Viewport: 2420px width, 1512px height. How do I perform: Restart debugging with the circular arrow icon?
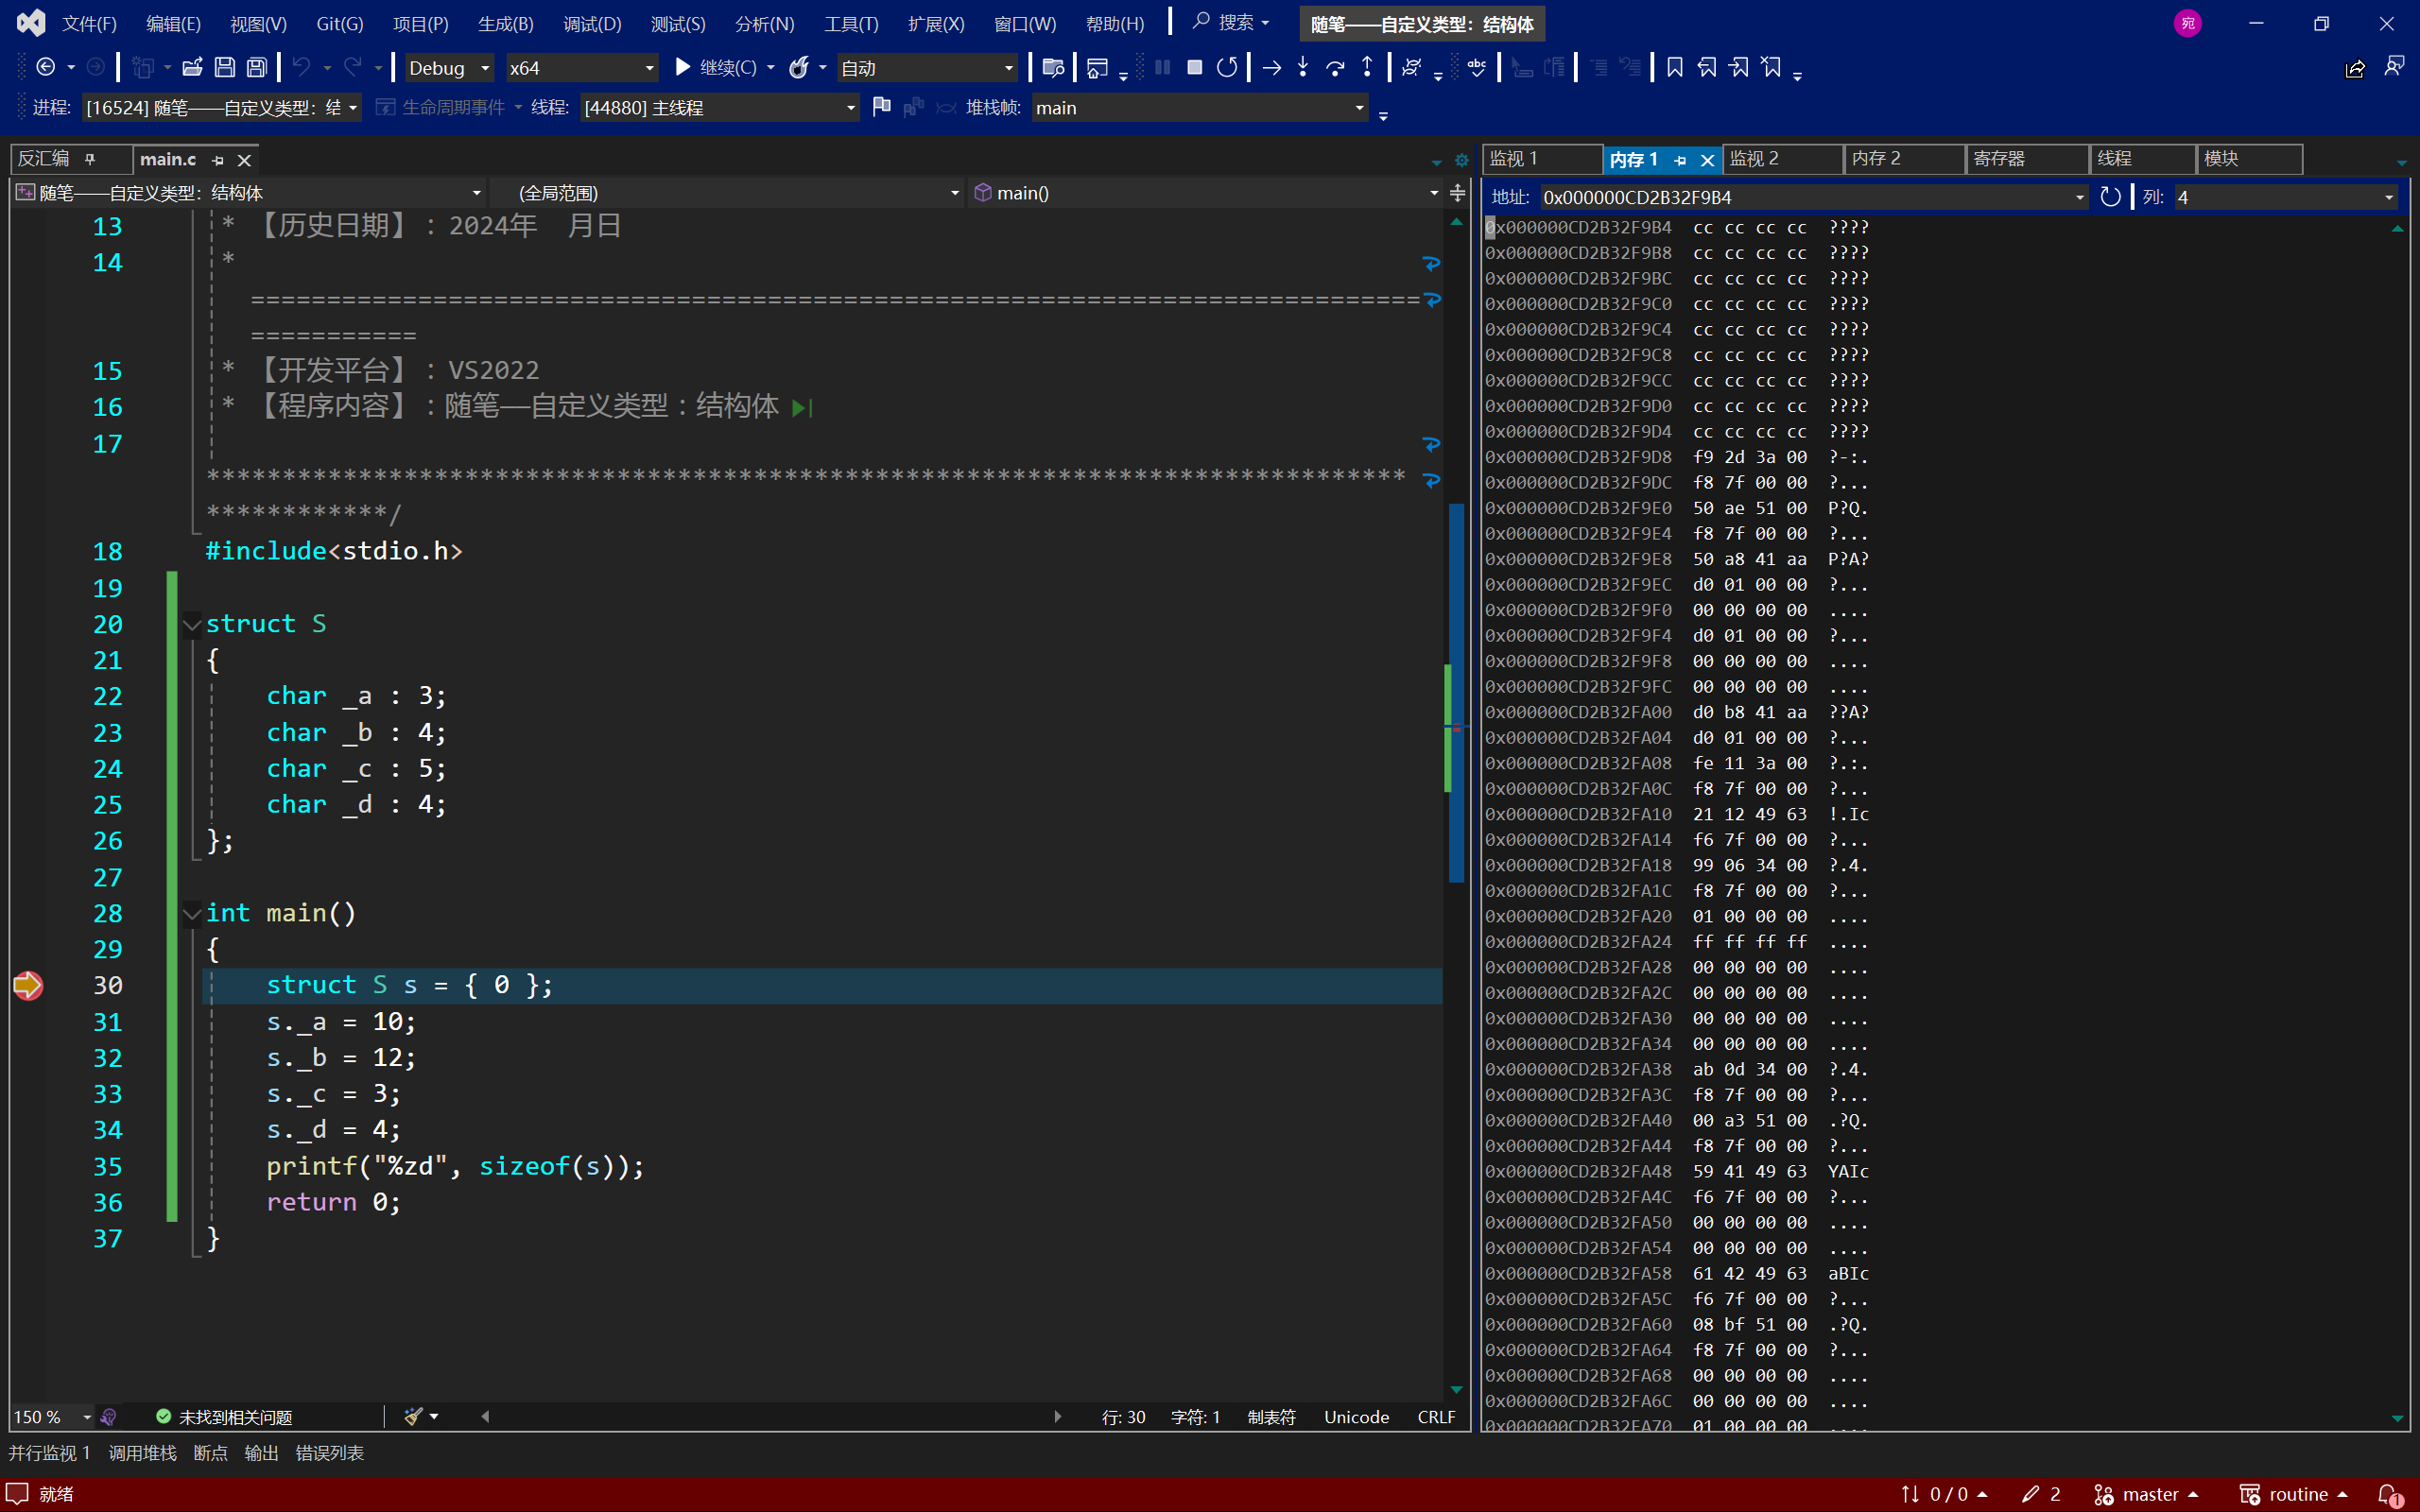coord(1227,67)
